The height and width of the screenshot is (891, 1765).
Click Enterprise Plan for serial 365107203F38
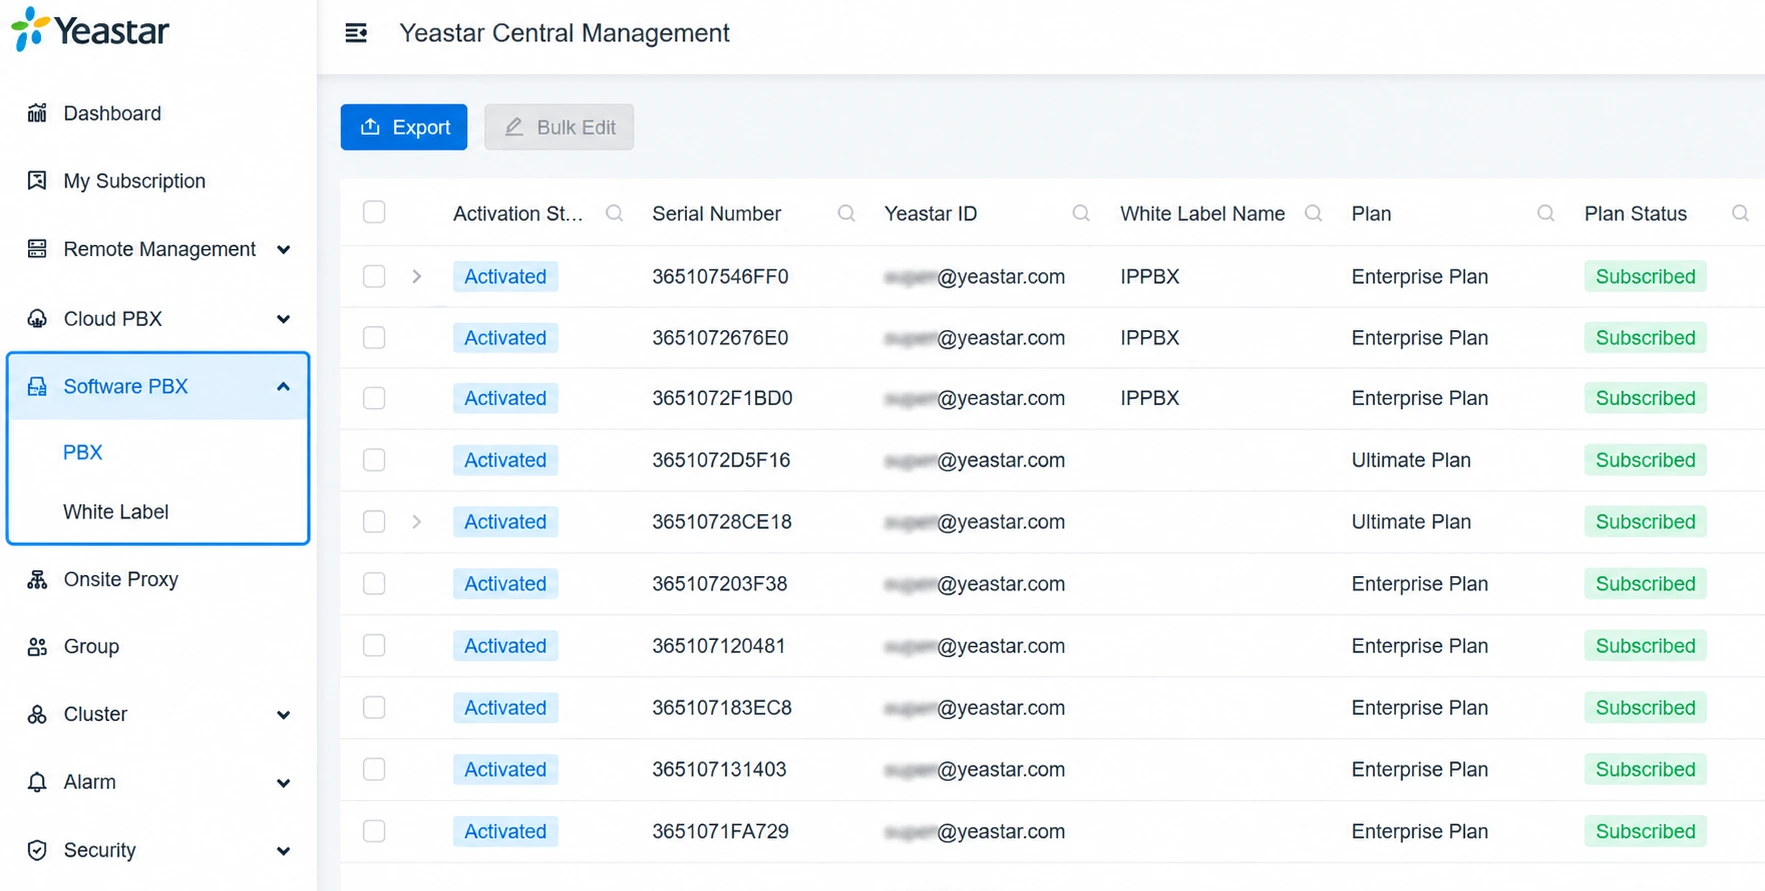1420,584
